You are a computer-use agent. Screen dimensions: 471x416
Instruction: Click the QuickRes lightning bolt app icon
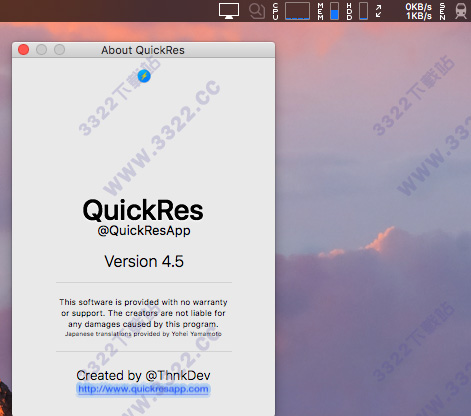pyautogui.click(x=144, y=76)
